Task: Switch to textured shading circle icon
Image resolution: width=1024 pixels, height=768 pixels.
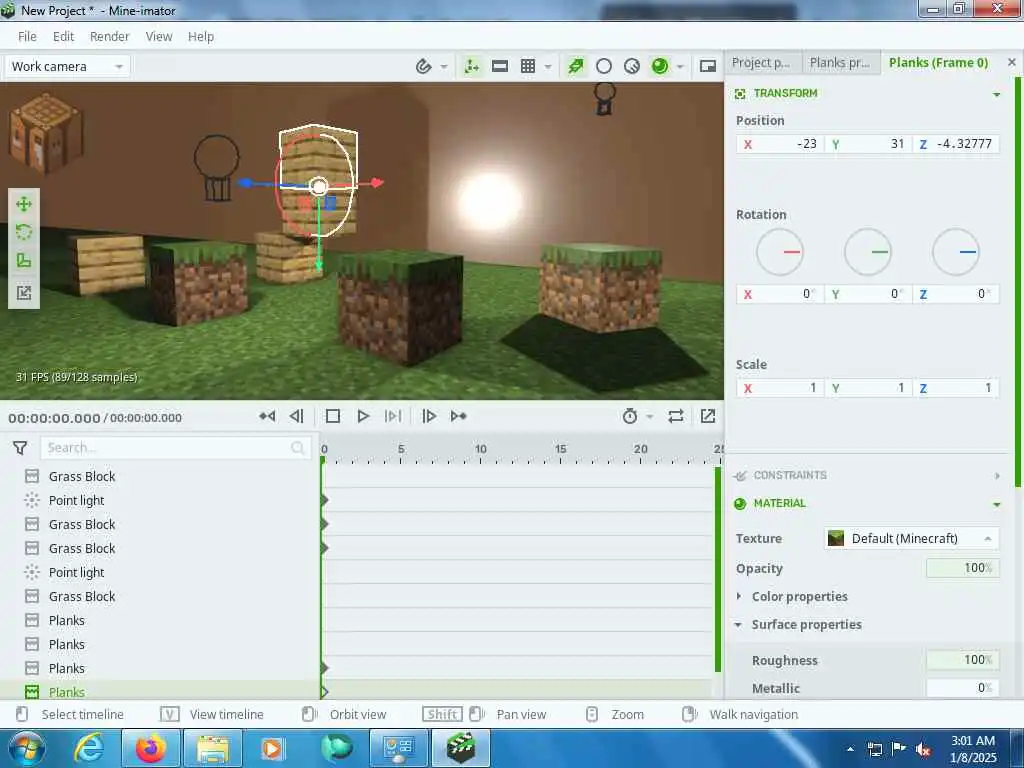Action: 632,66
